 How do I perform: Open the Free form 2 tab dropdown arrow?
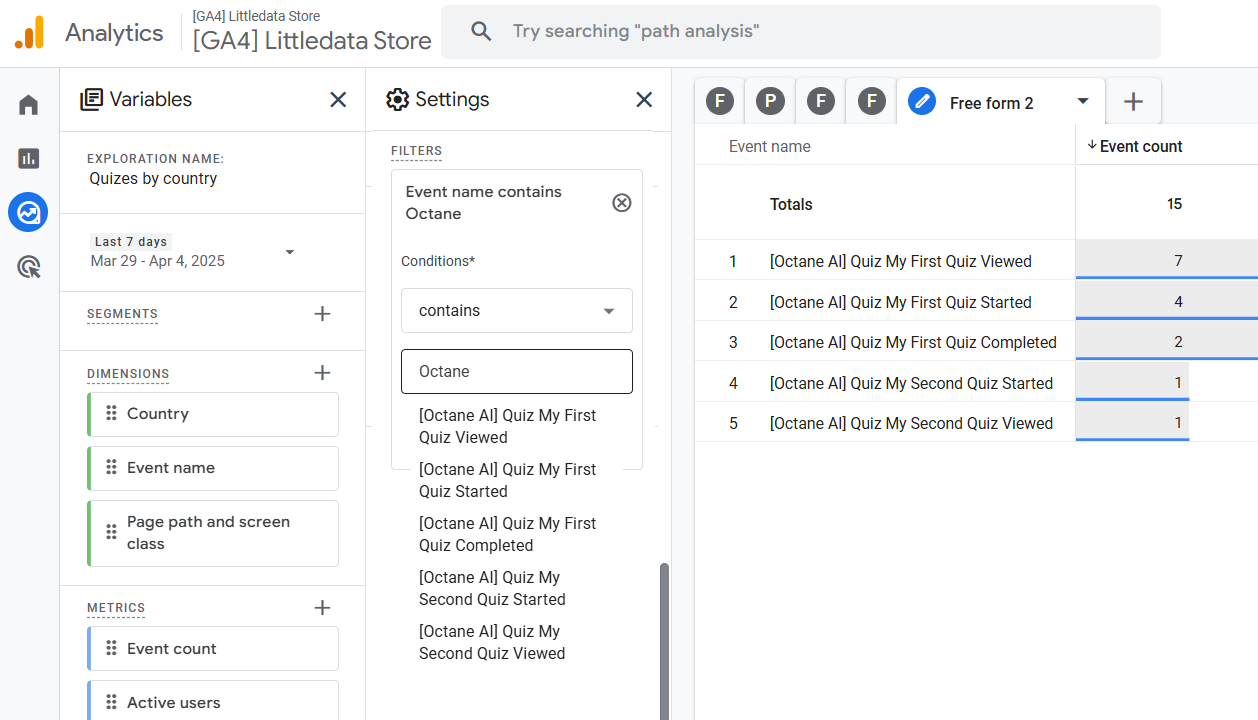pyautogui.click(x=1083, y=101)
